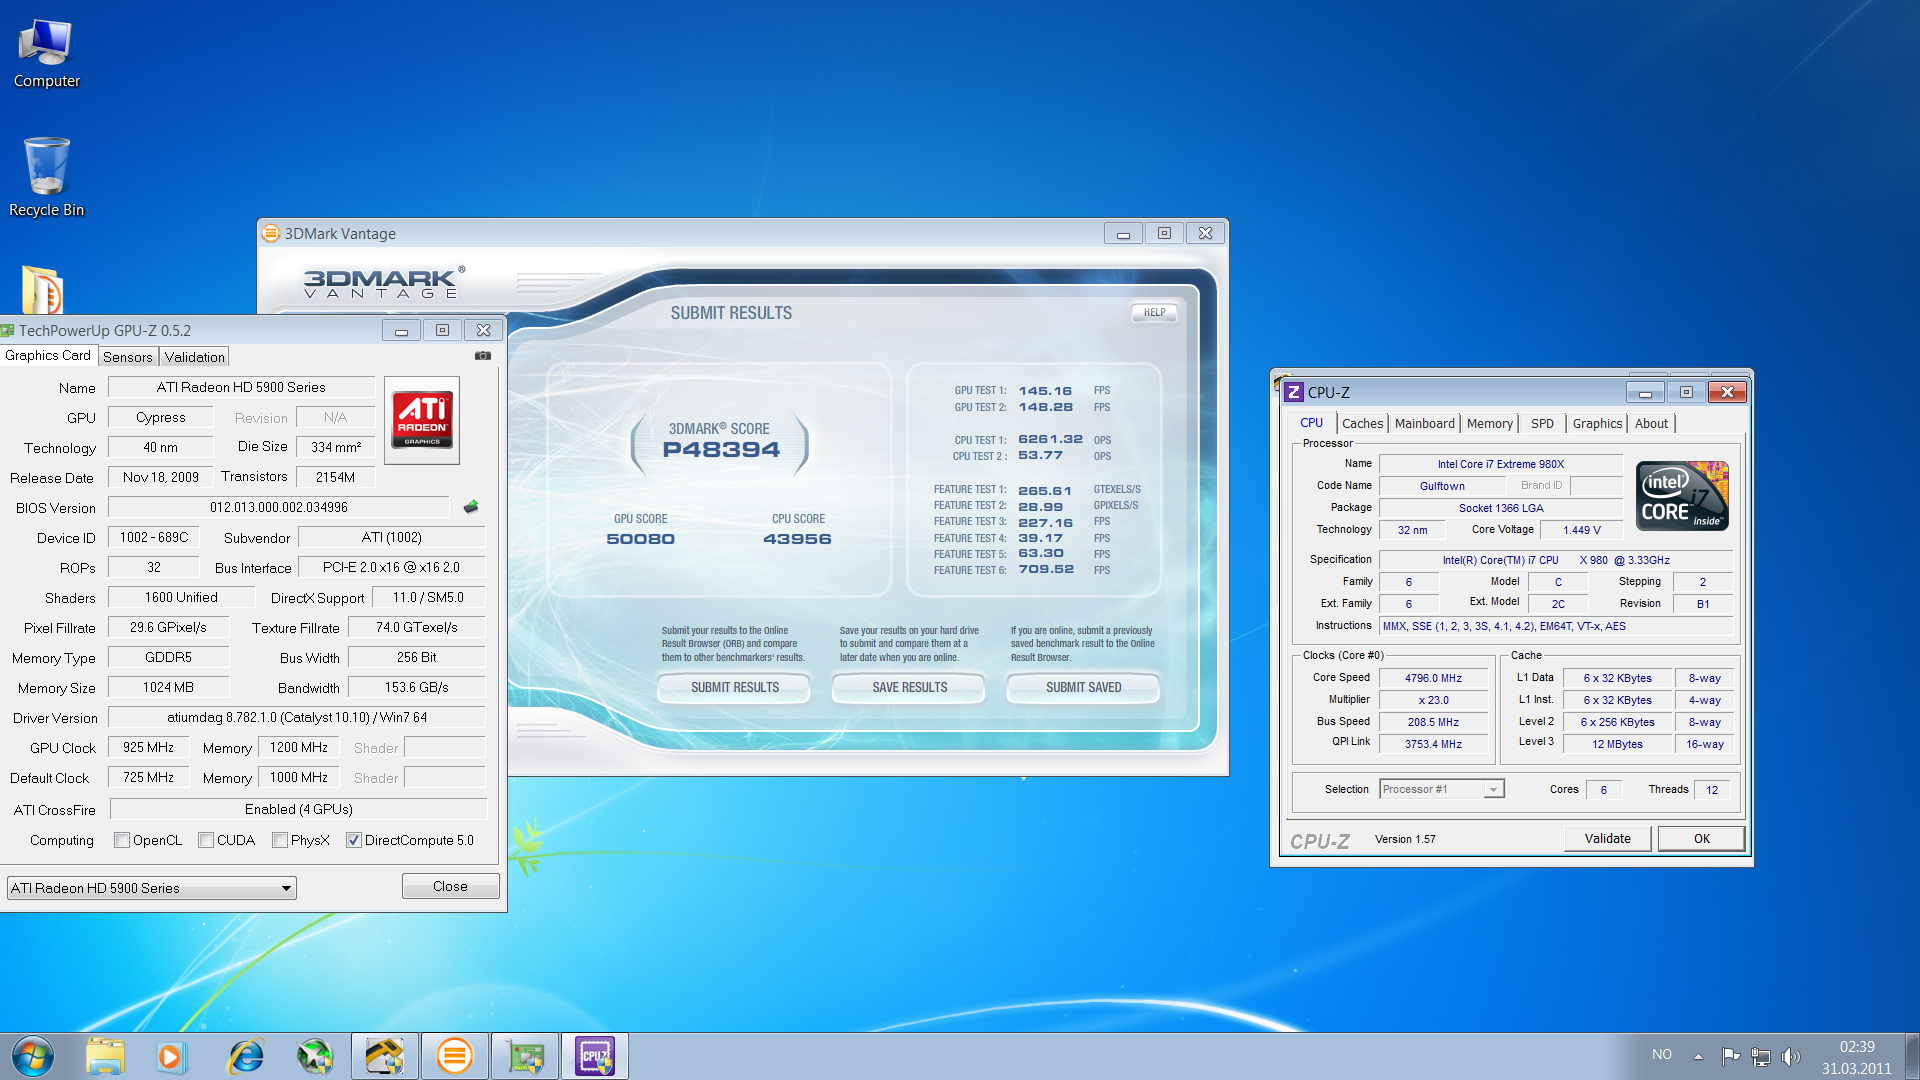Open the Processor #1 selection dropdown
The height and width of the screenshot is (1080, 1920).
[1441, 789]
